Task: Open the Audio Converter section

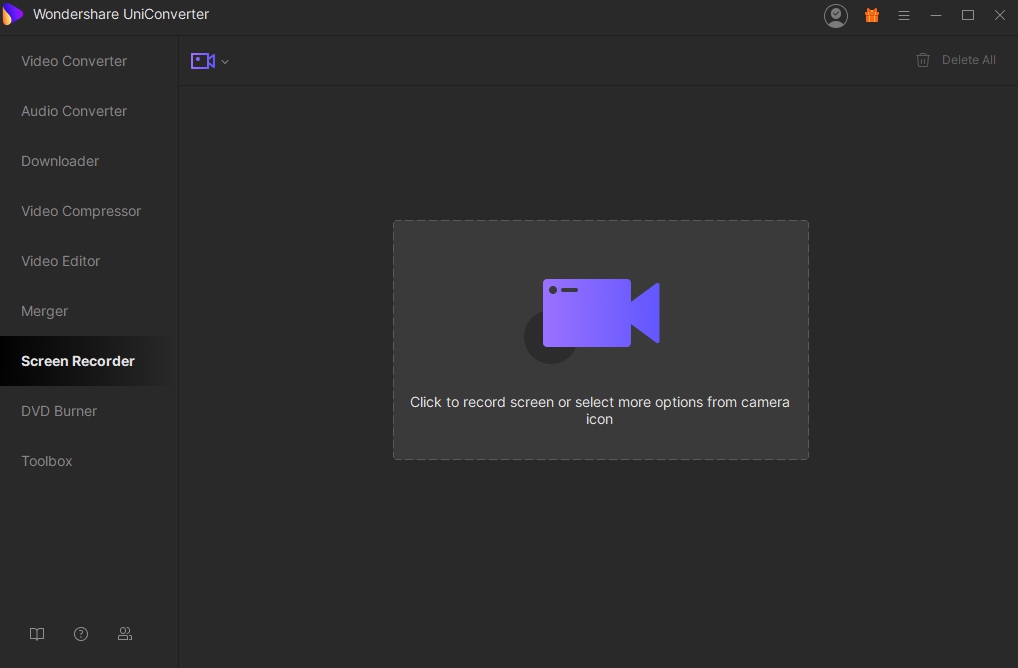Action: pos(74,111)
